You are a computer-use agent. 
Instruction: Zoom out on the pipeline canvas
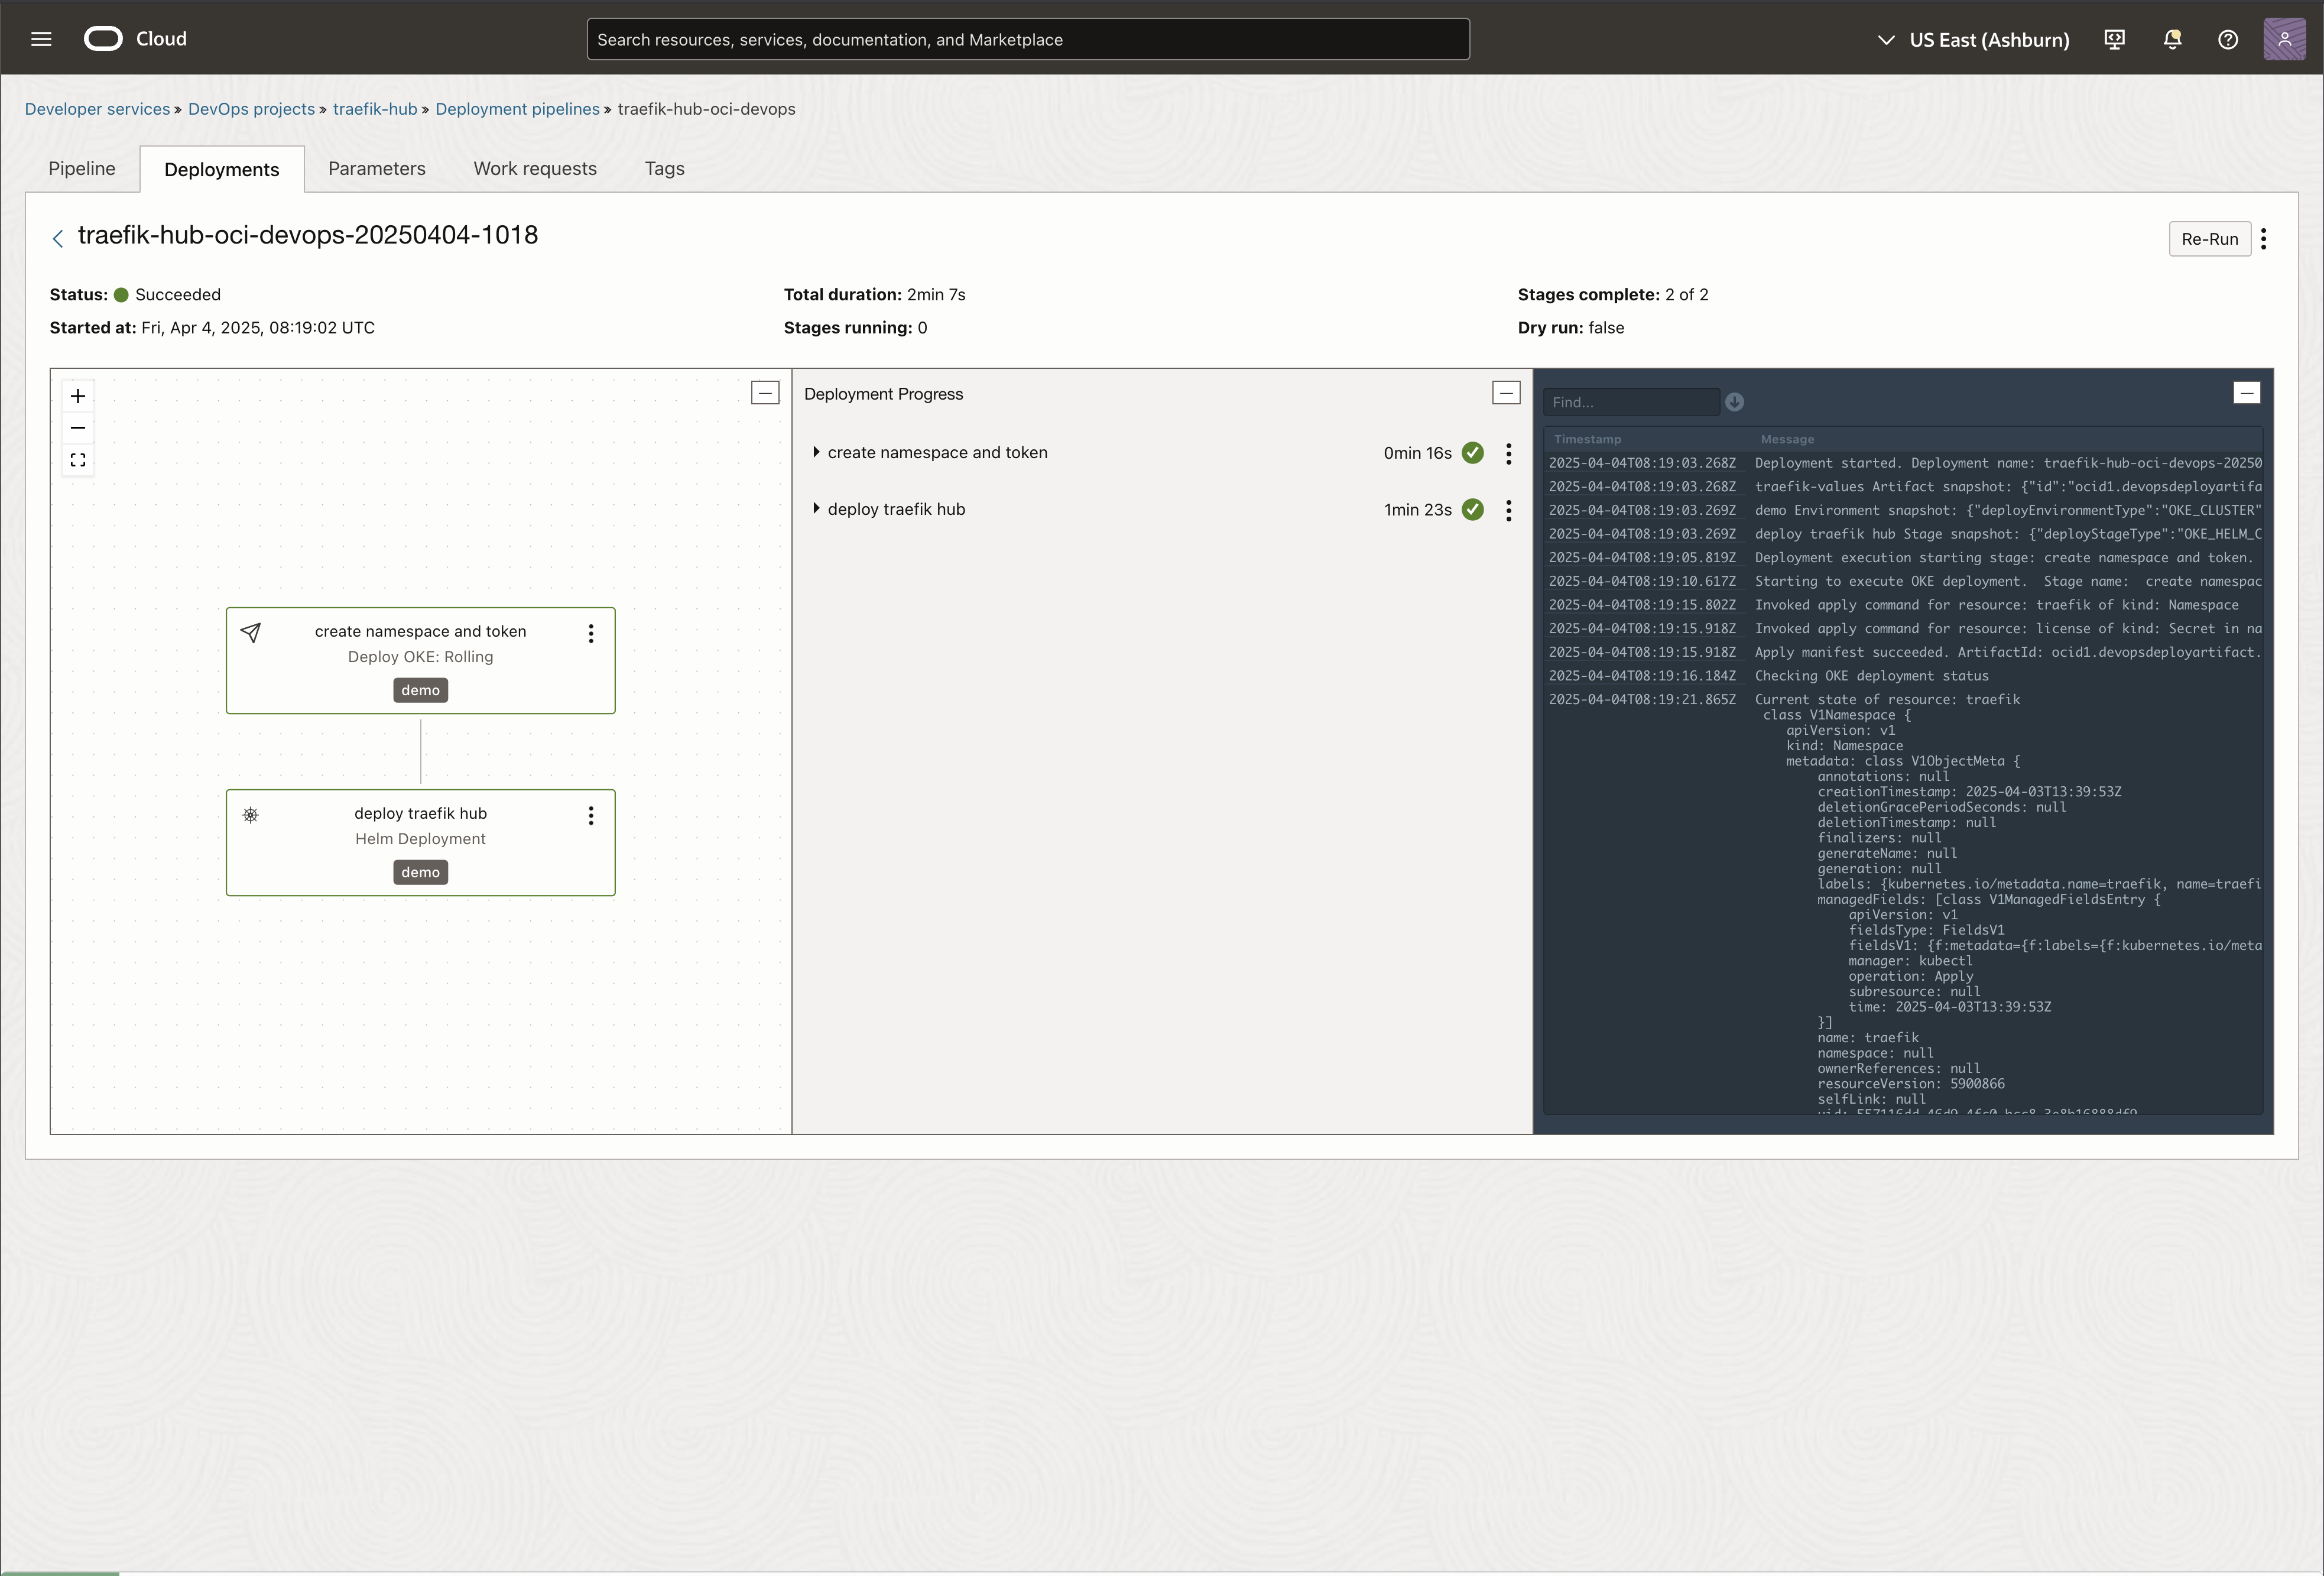[x=78, y=428]
